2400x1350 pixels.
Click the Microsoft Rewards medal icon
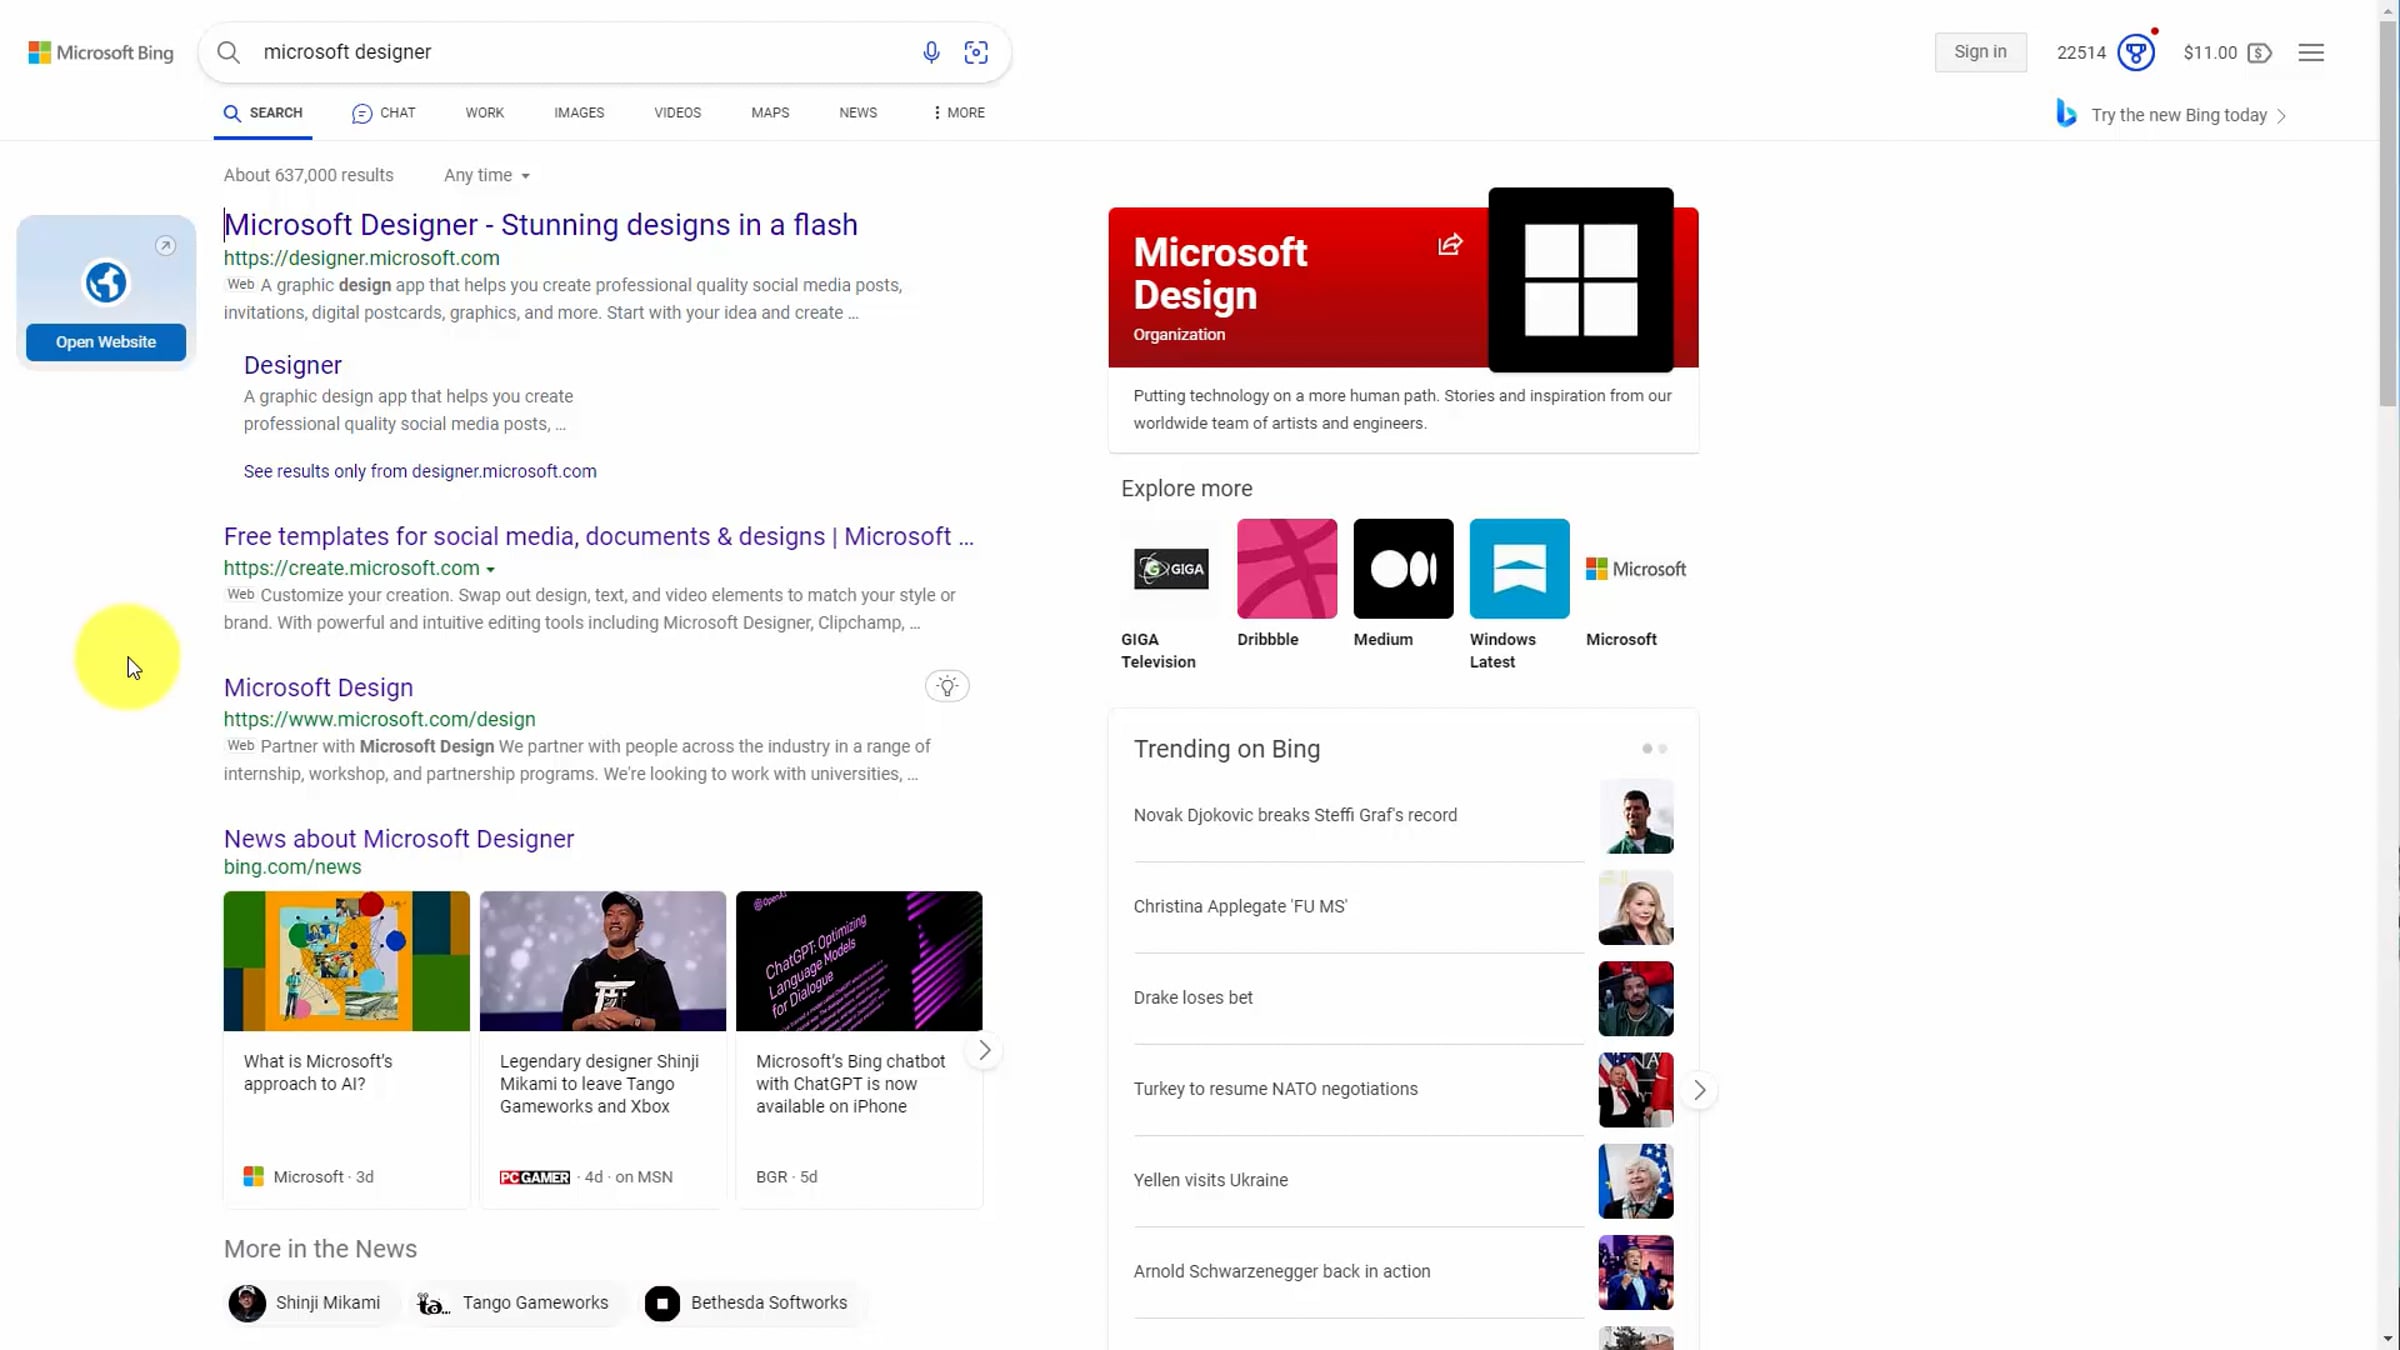(2136, 52)
